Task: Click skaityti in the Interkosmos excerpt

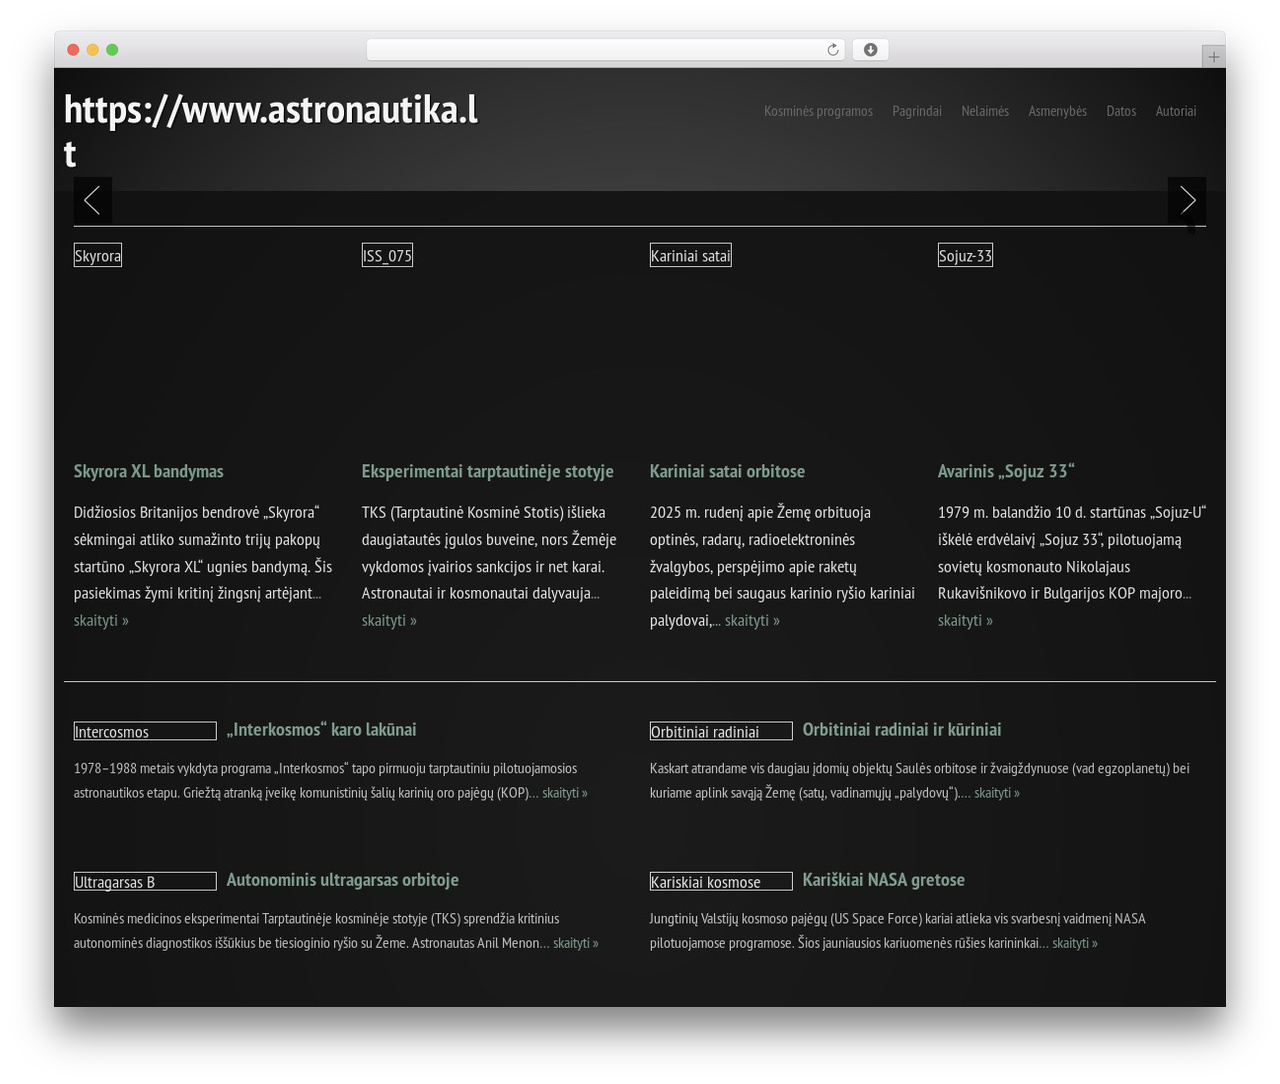Action: click(x=565, y=792)
